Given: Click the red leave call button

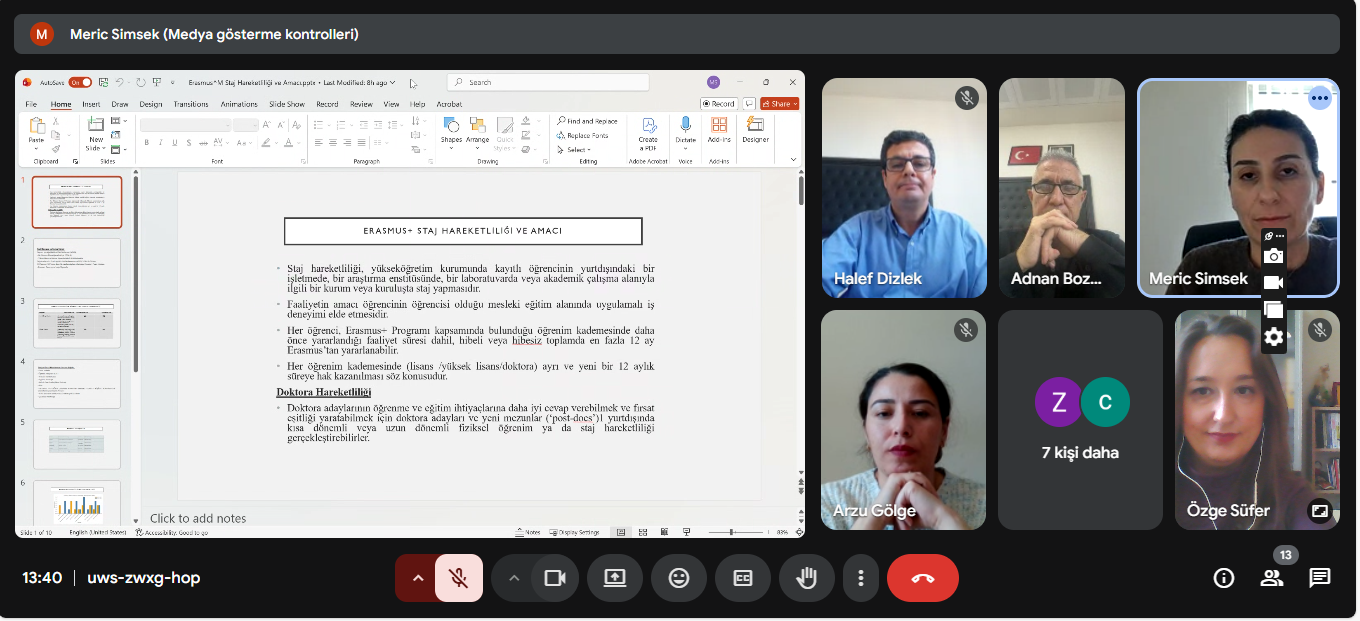Looking at the screenshot, I should coord(922,578).
